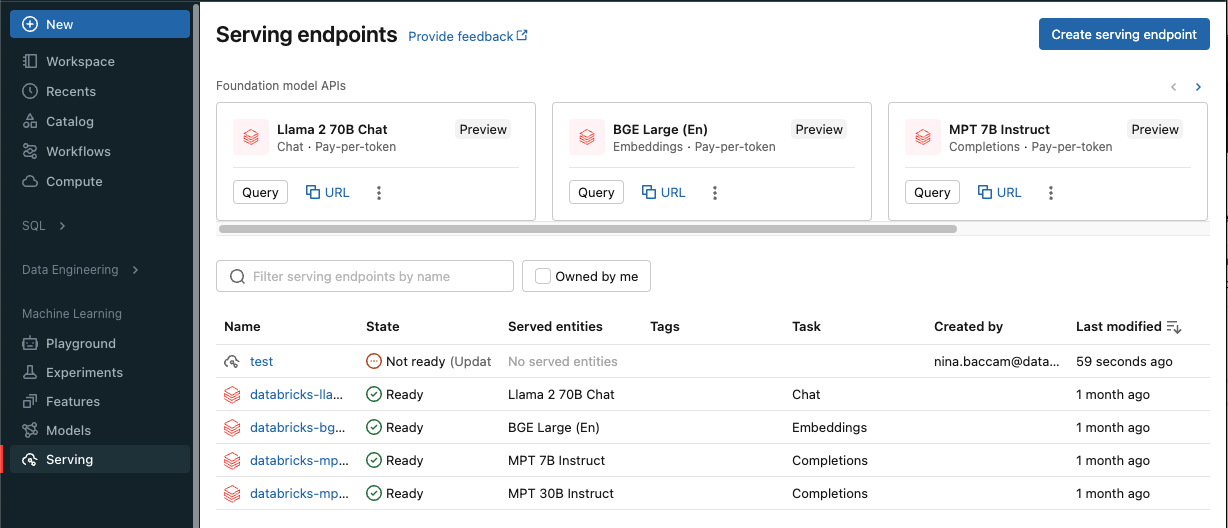The height and width of the screenshot is (528, 1228).
Task: Expand the SQL section in sidebar
Action: (62, 226)
